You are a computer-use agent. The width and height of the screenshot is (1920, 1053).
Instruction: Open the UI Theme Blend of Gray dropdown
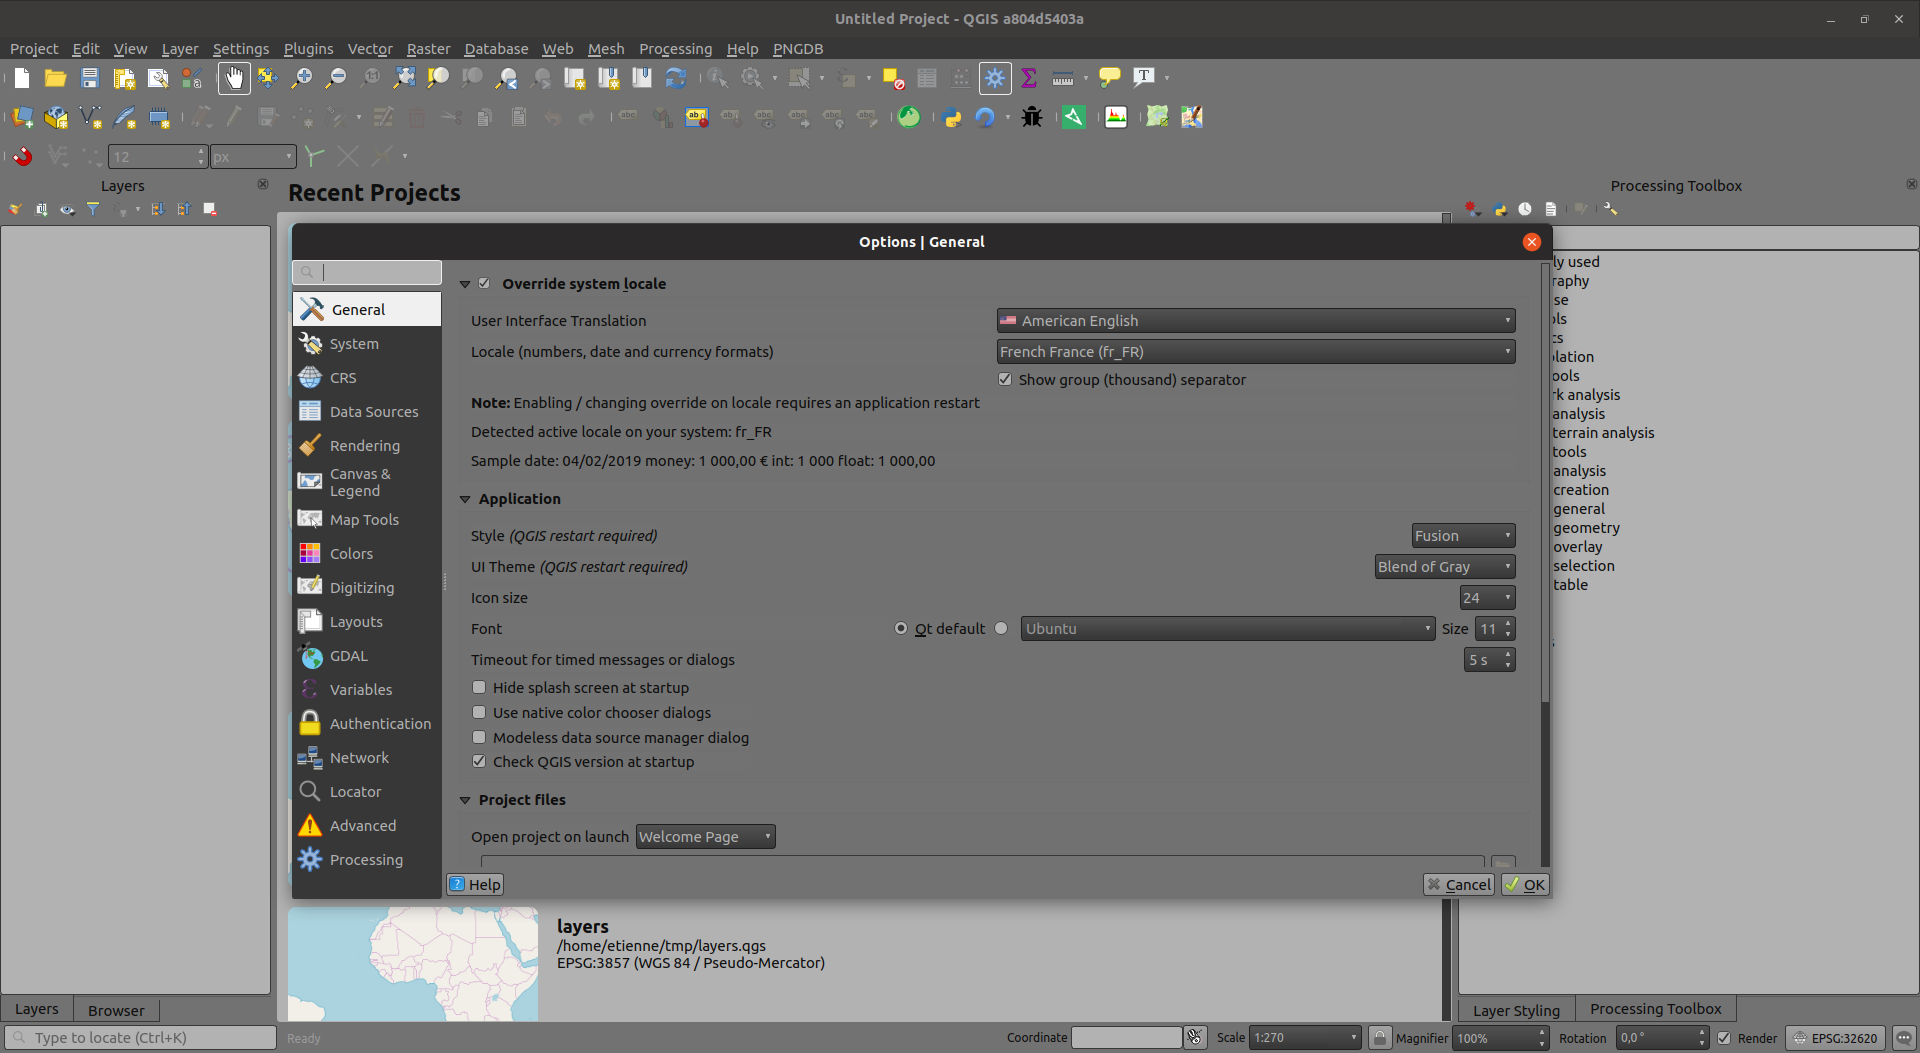tap(1445, 567)
